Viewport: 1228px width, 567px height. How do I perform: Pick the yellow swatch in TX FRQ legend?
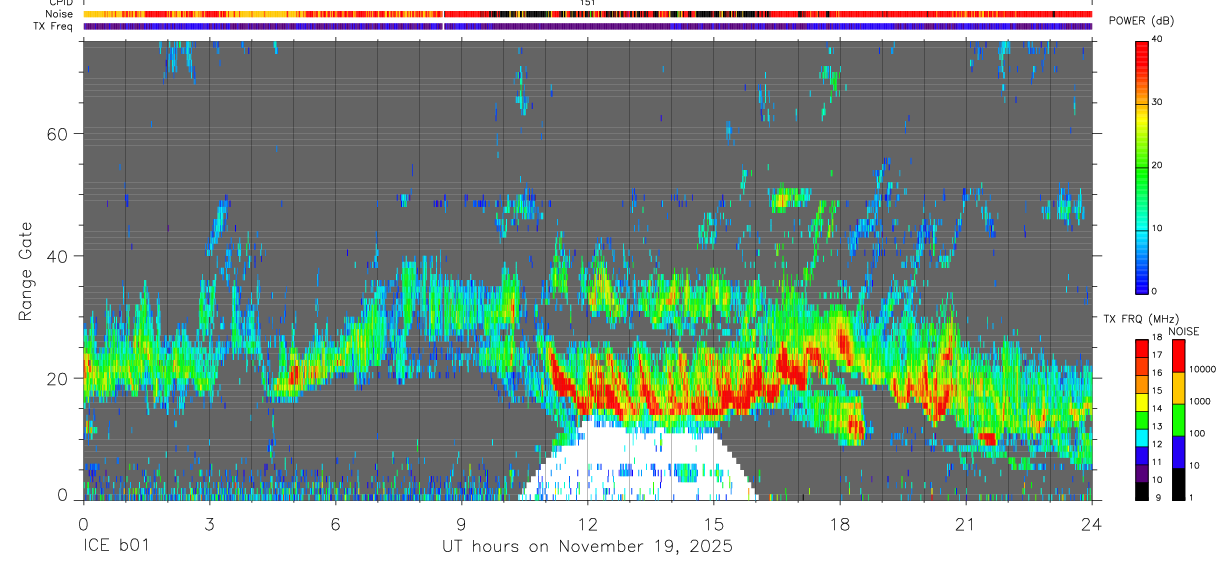[1142, 402]
